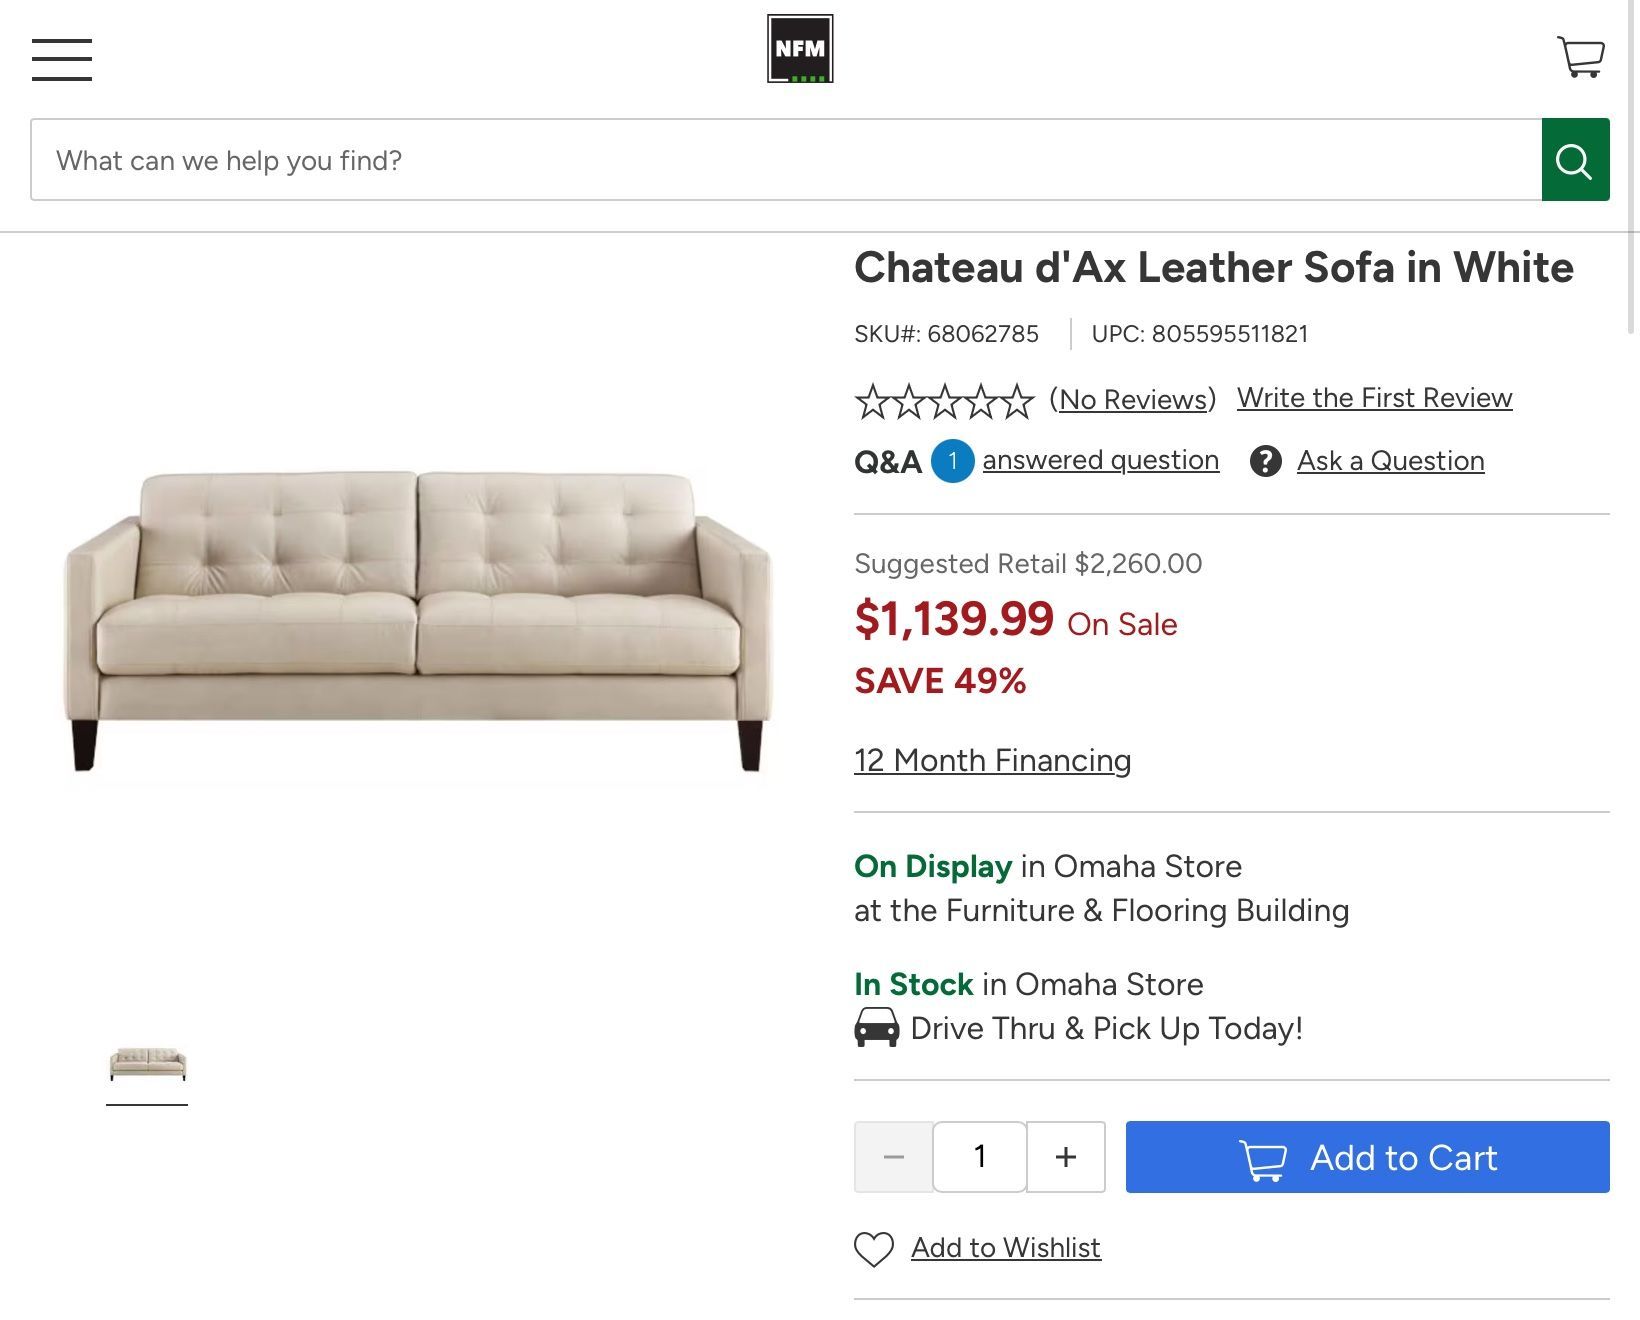Expand the 12 Month Financing details
The image size is (1640, 1320).
(x=991, y=760)
